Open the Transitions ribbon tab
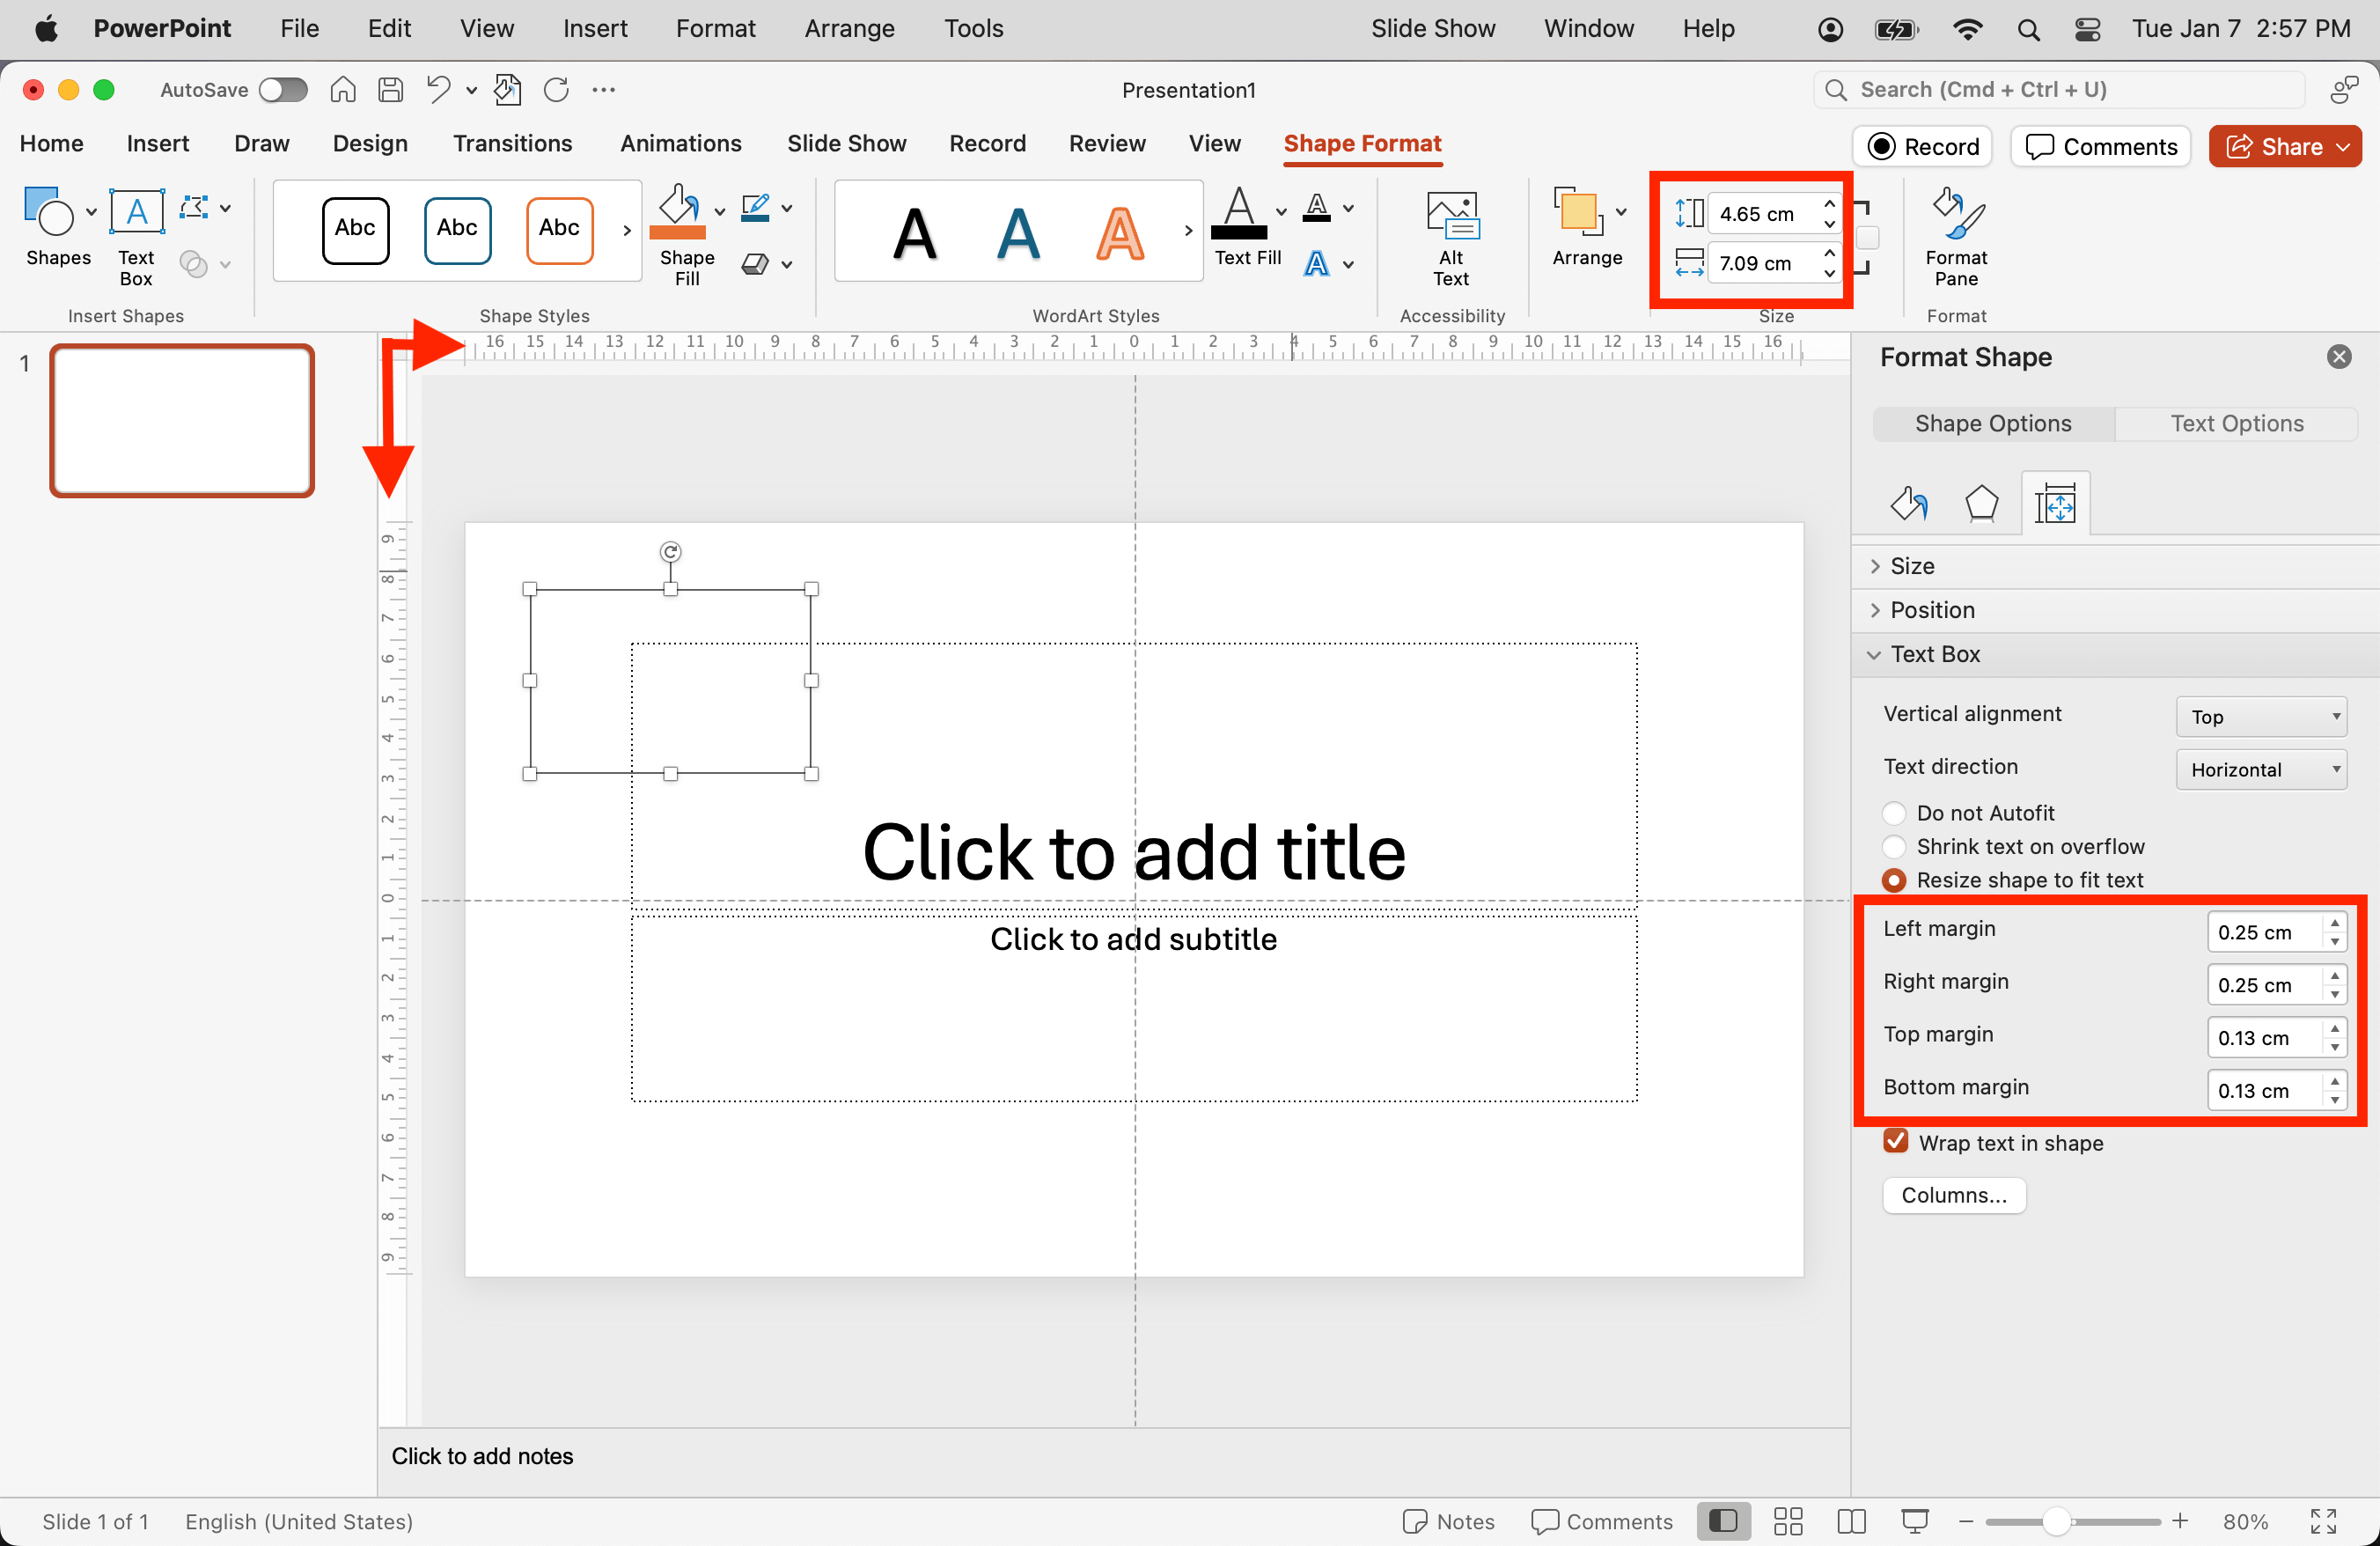Image resolution: width=2380 pixels, height=1546 pixels. point(512,143)
